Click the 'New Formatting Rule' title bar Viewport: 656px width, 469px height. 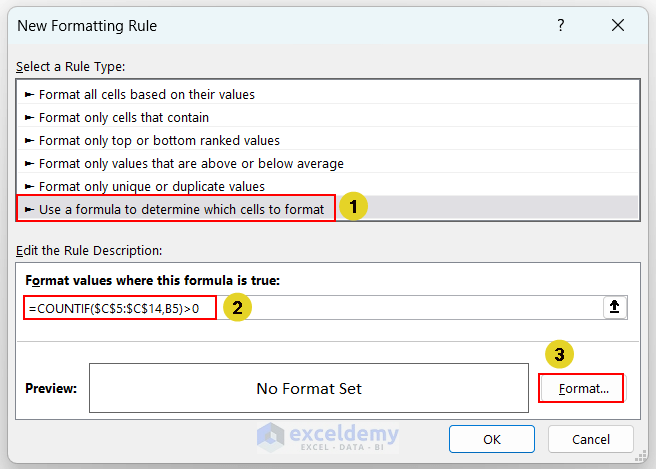coord(250,25)
